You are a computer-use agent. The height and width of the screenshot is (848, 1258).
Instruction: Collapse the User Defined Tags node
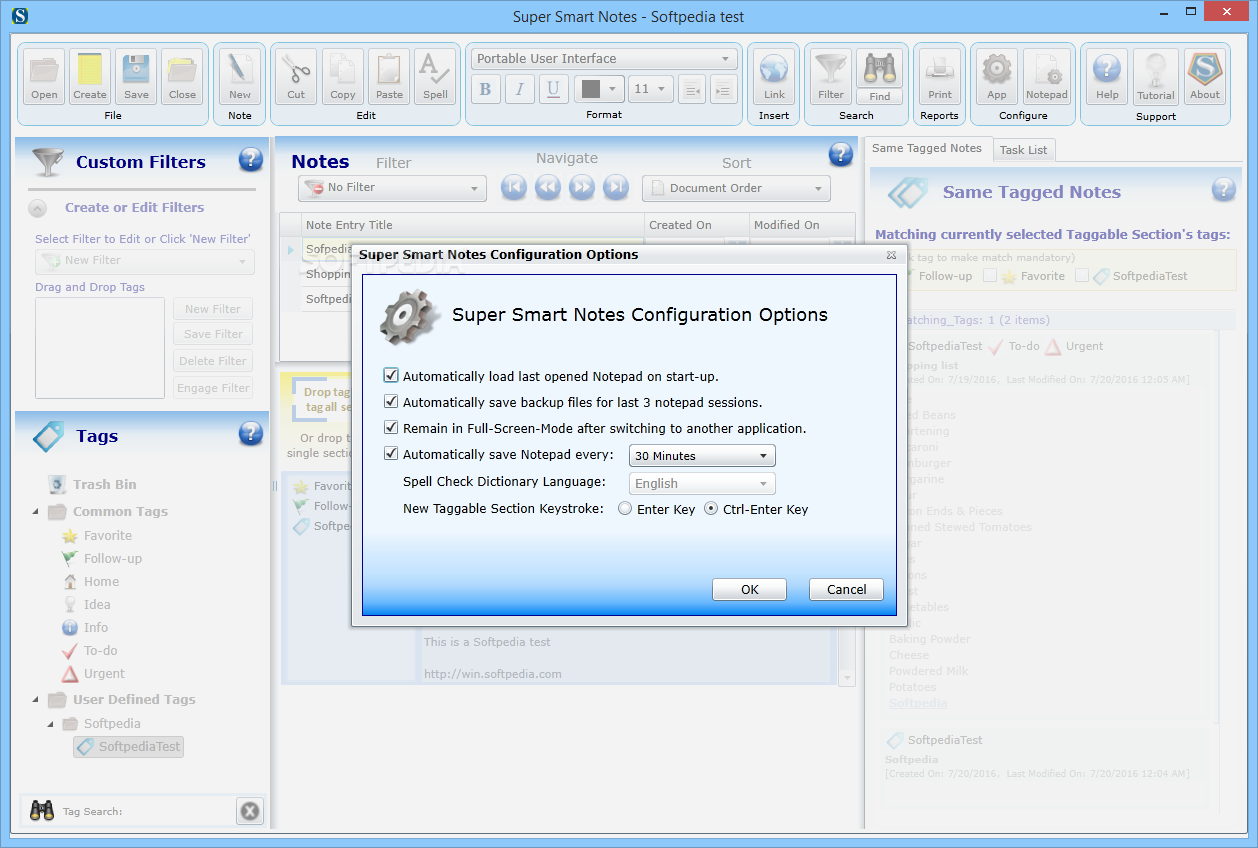pyautogui.click(x=36, y=700)
